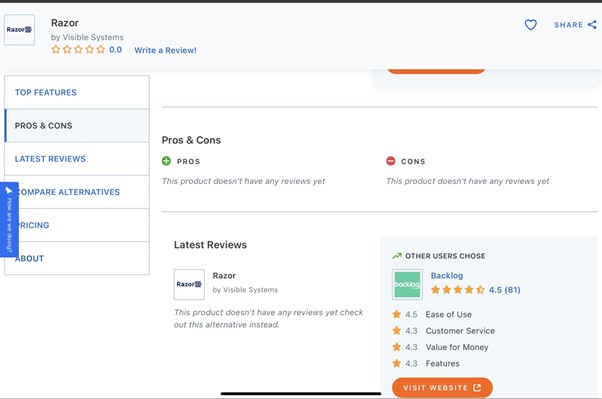Image resolution: width=602 pixels, height=399 pixels.
Task: Open the Top Features section tab
Action: [x=77, y=92]
